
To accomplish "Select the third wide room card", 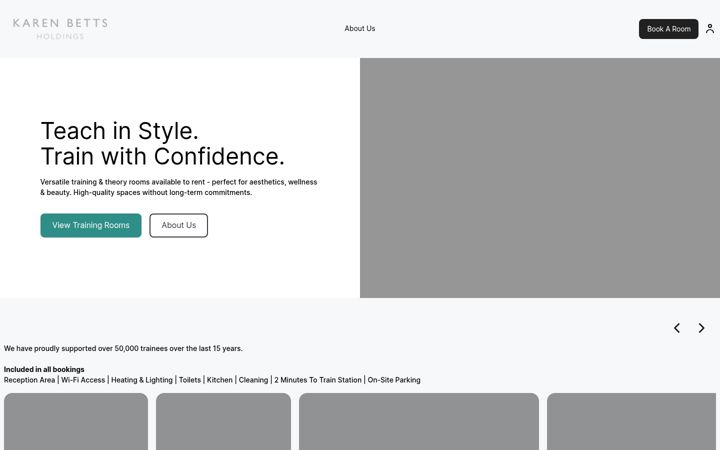I will 419,422.
